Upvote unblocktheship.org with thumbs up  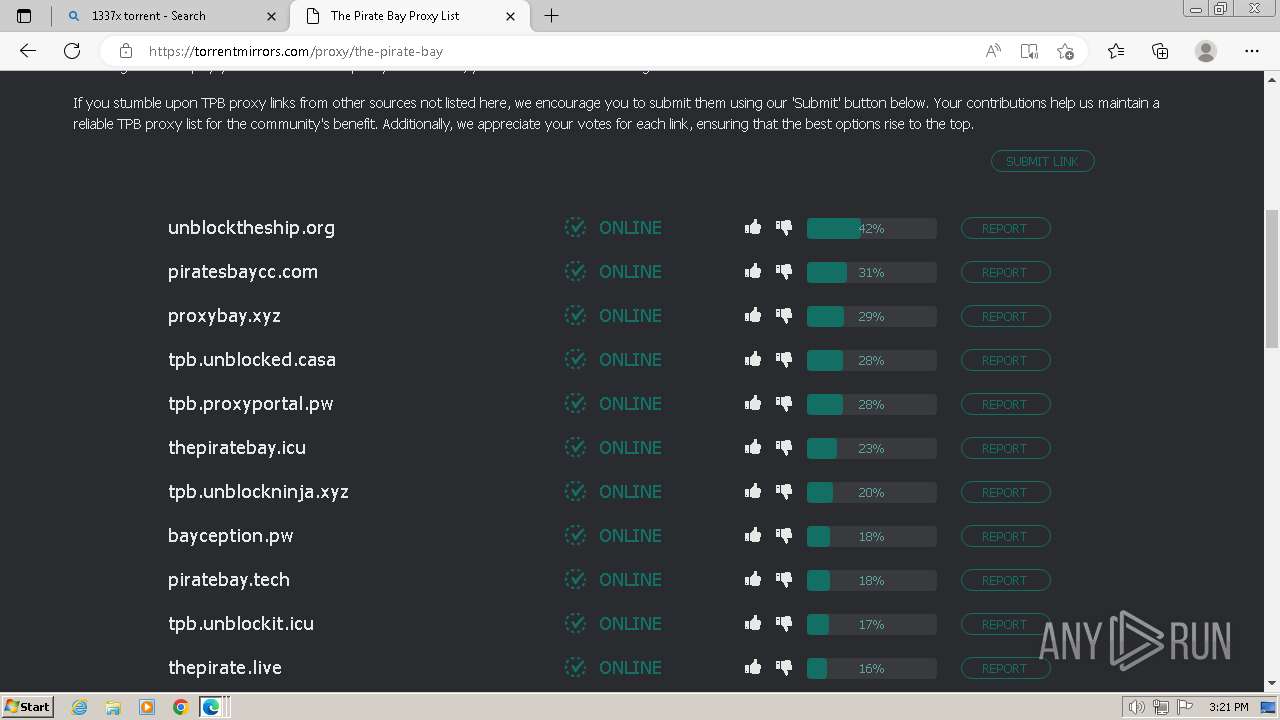click(x=753, y=227)
